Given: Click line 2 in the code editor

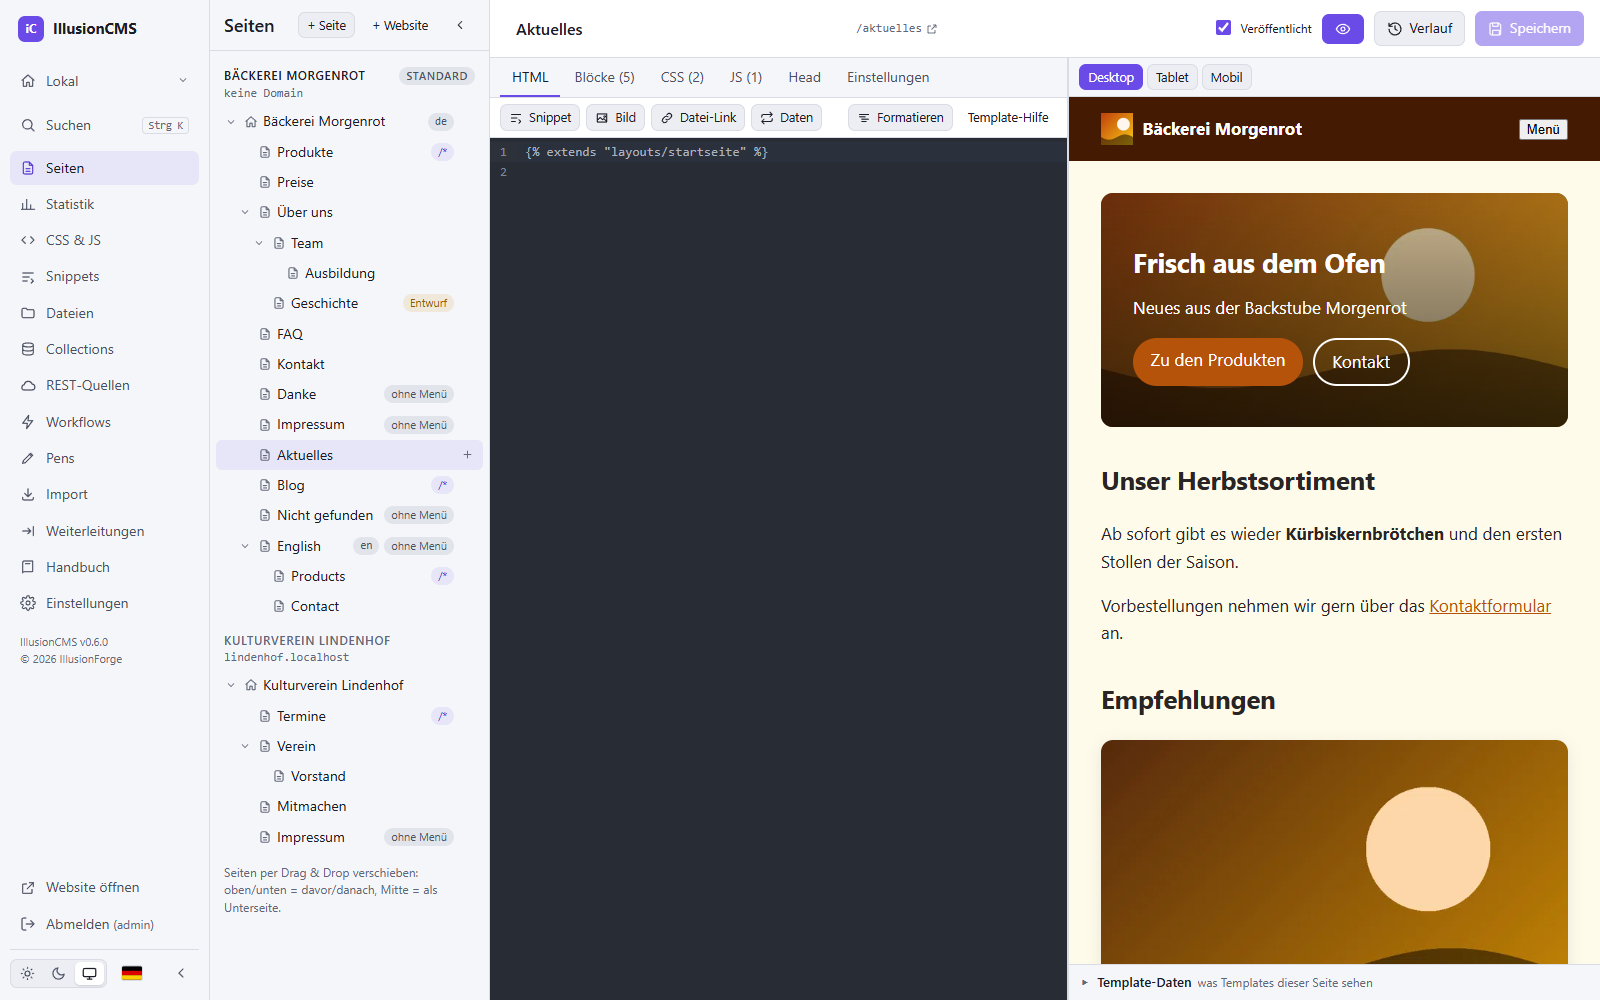Looking at the screenshot, I should pos(790,172).
